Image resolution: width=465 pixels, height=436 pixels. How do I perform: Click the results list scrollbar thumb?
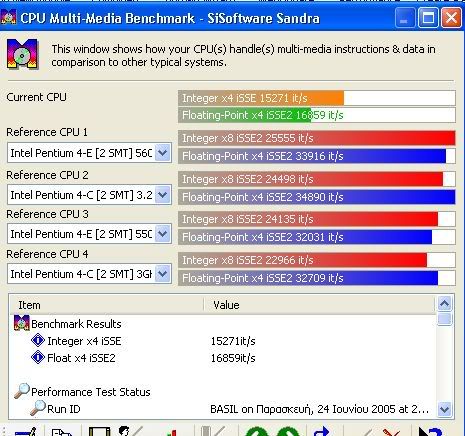(x=444, y=319)
